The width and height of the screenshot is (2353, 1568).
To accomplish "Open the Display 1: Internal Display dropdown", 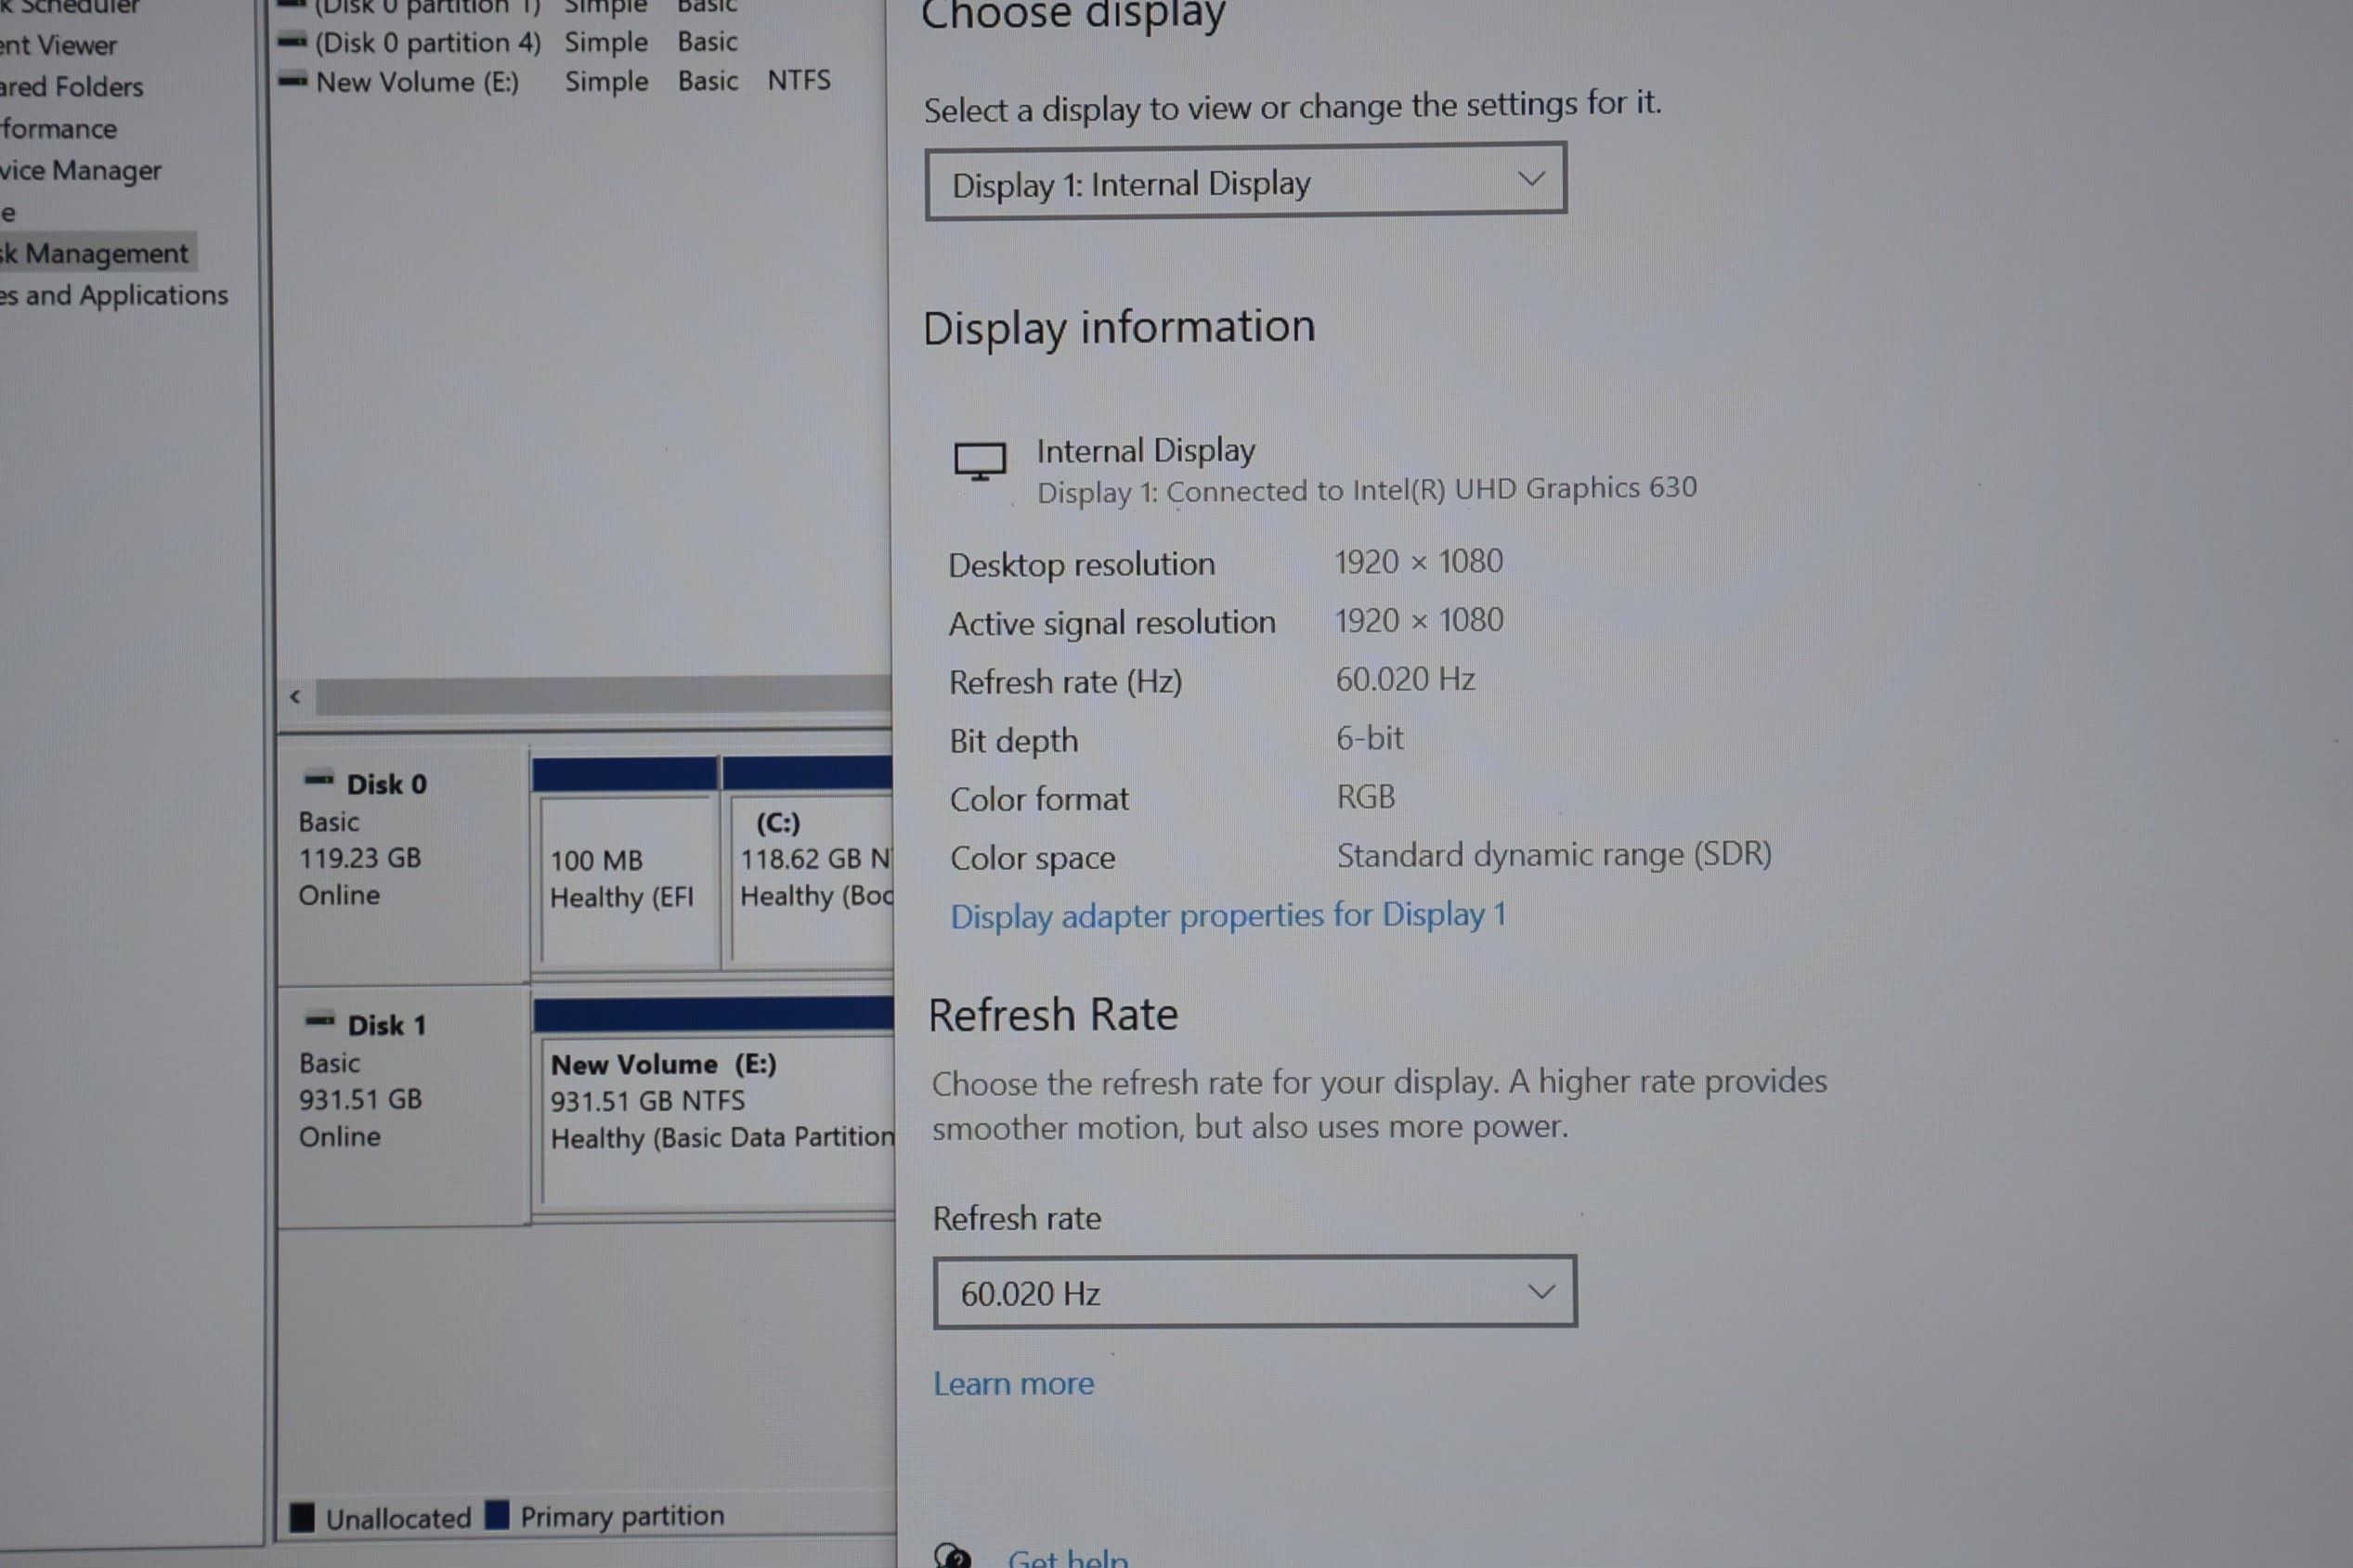I will (x=1245, y=182).
